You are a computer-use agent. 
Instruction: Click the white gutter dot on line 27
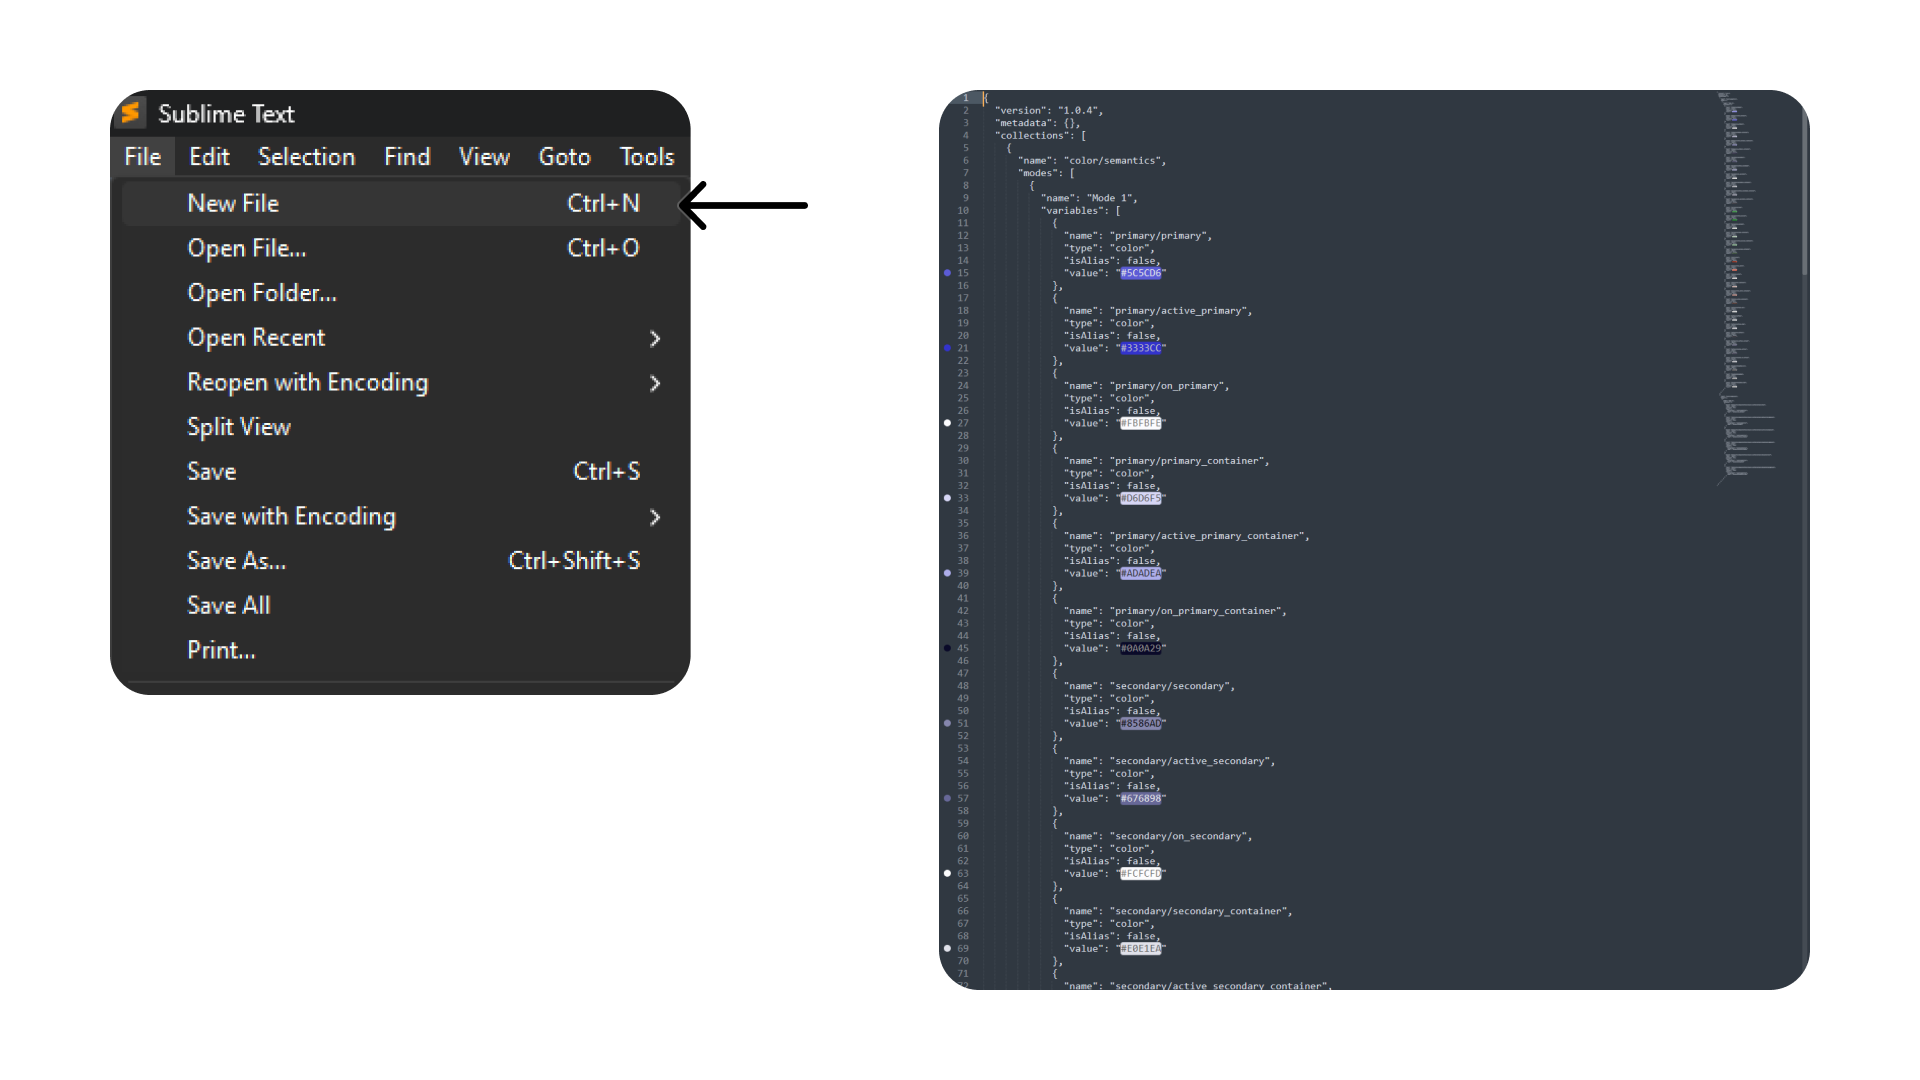point(948,423)
